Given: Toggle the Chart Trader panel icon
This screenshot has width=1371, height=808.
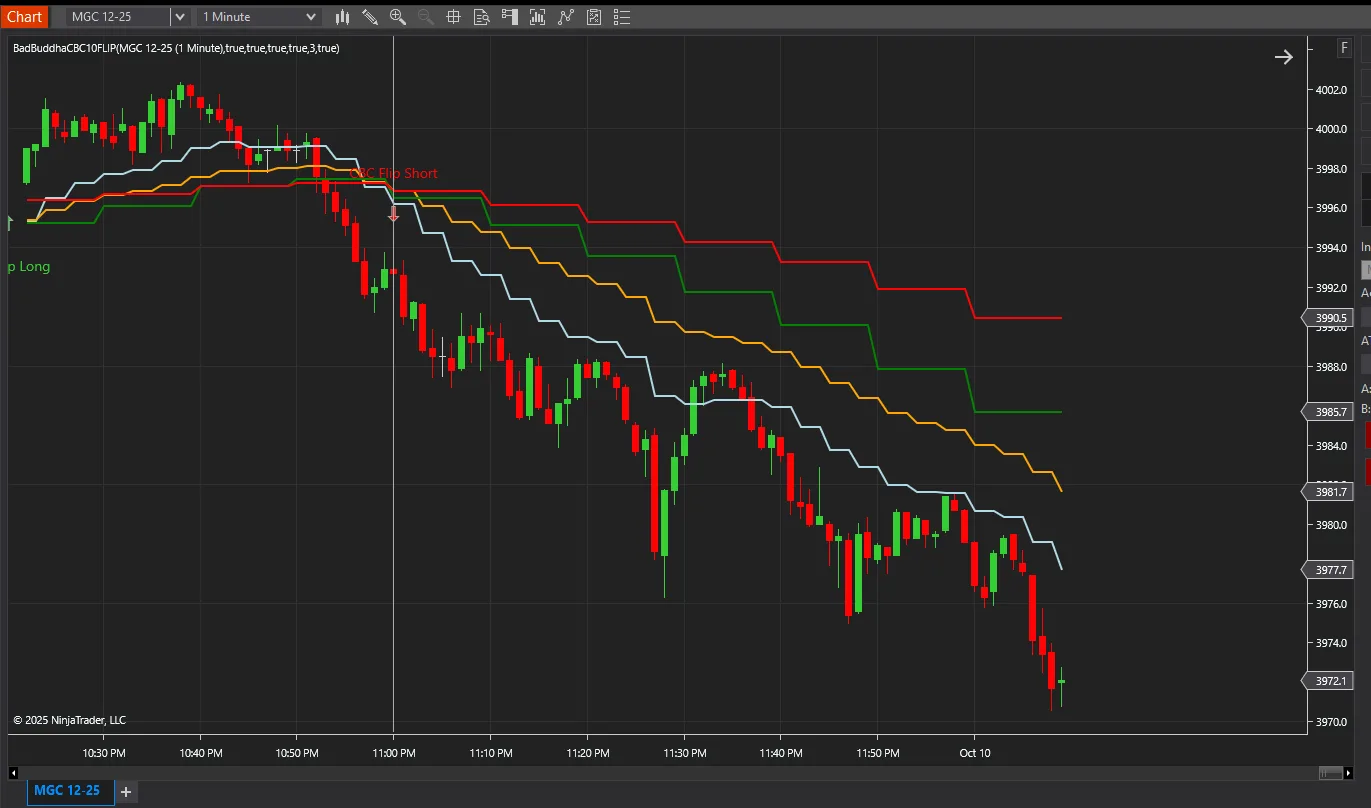Looking at the screenshot, I should click(510, 16).
